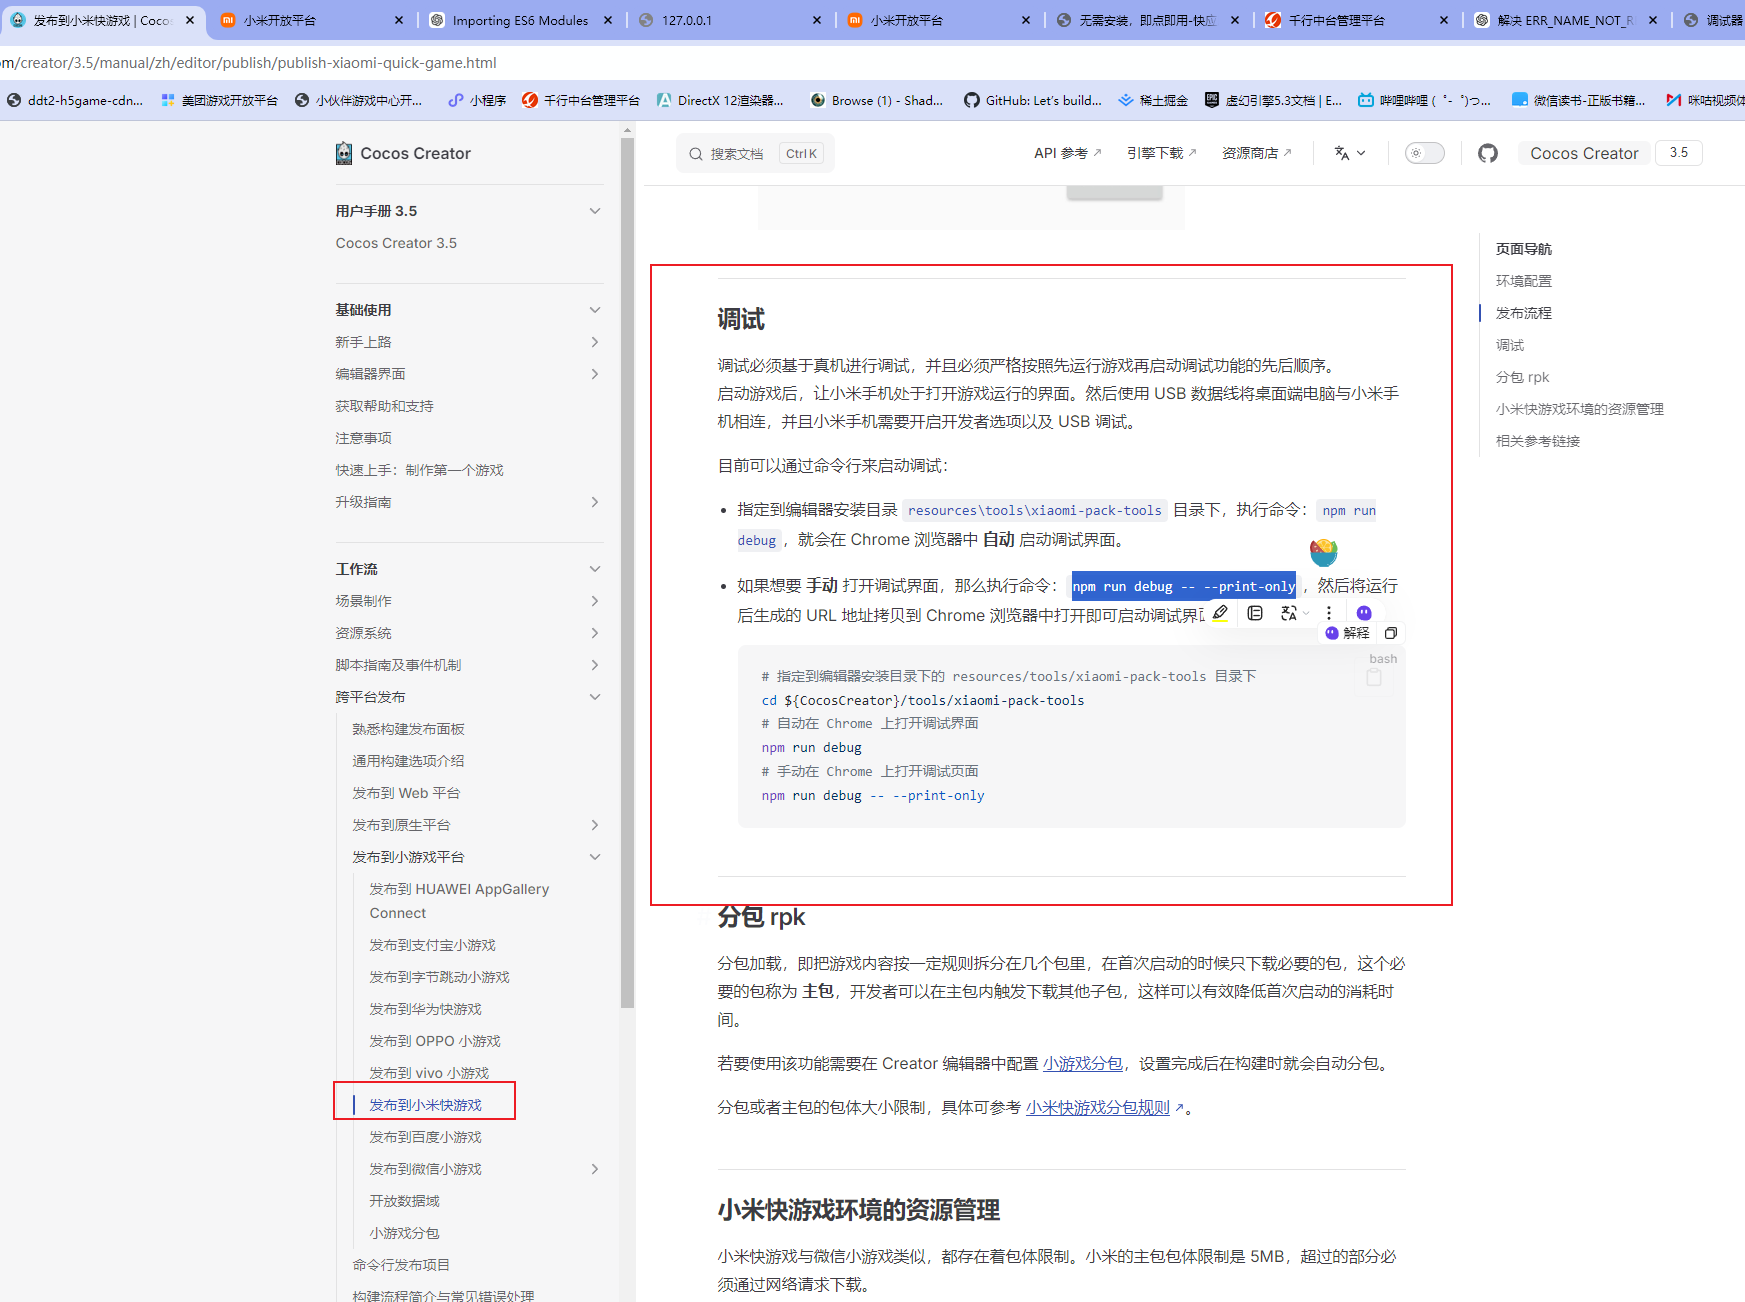Open 发布到 HUAWEI AppGallery Connect in sidebar
The image size is (1745, 1302).
tap(459, 901)
